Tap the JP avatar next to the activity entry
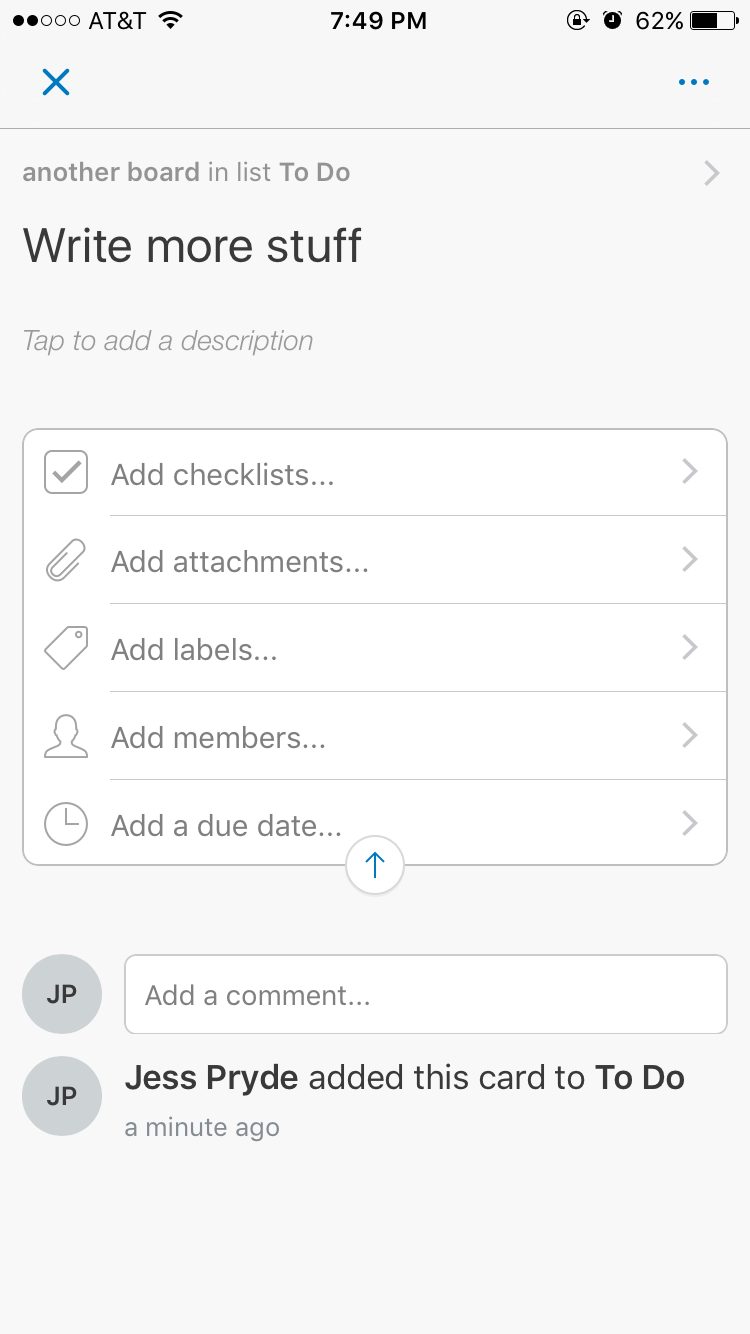The width and height of the screenshot is (750, 1334). pyautogui.click(x=62, y=1096)
